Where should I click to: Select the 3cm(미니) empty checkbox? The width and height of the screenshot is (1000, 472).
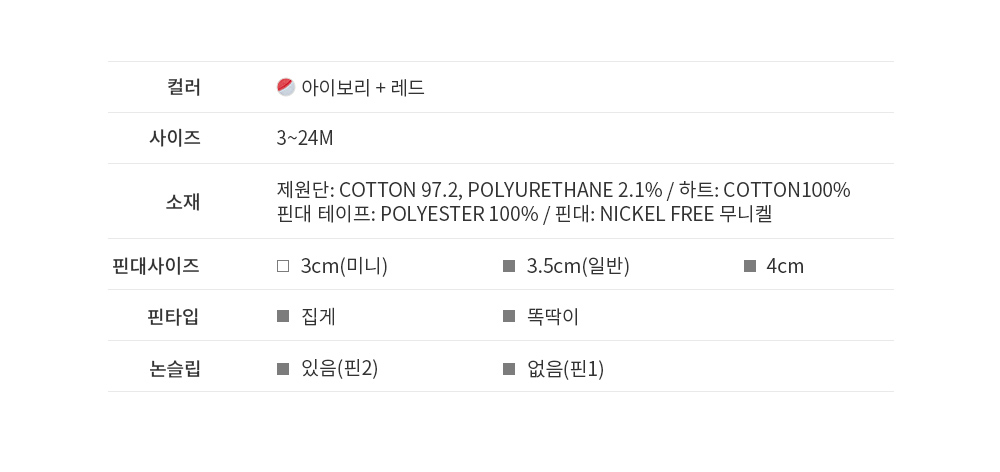(282, 266)
